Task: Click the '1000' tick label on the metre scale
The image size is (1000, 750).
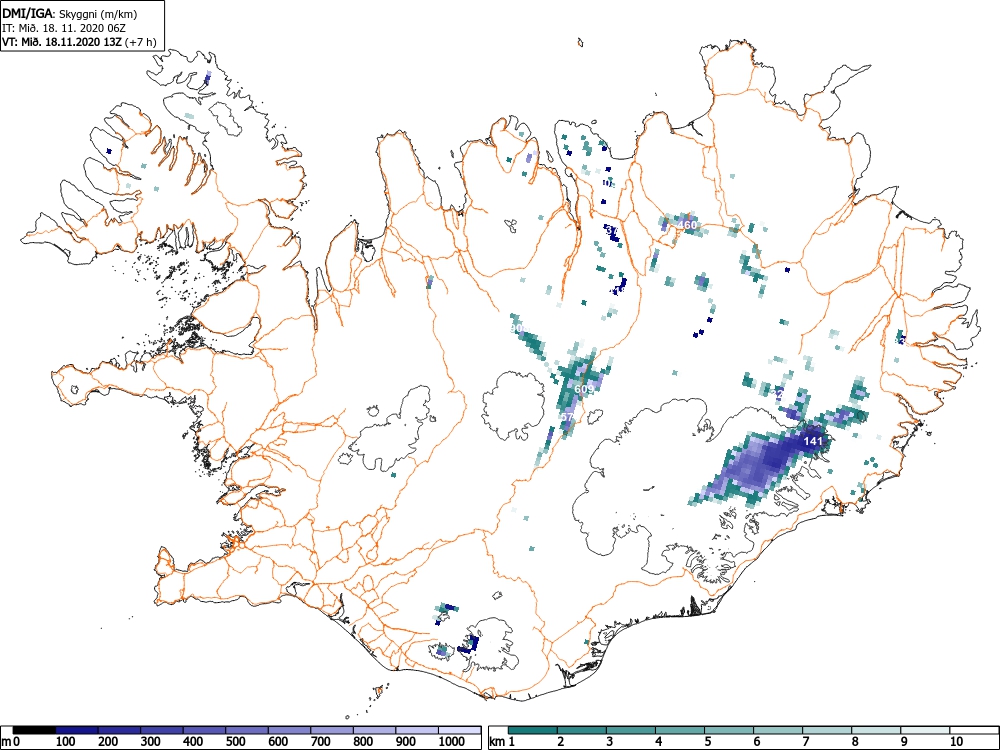Action: pos(452,742)
